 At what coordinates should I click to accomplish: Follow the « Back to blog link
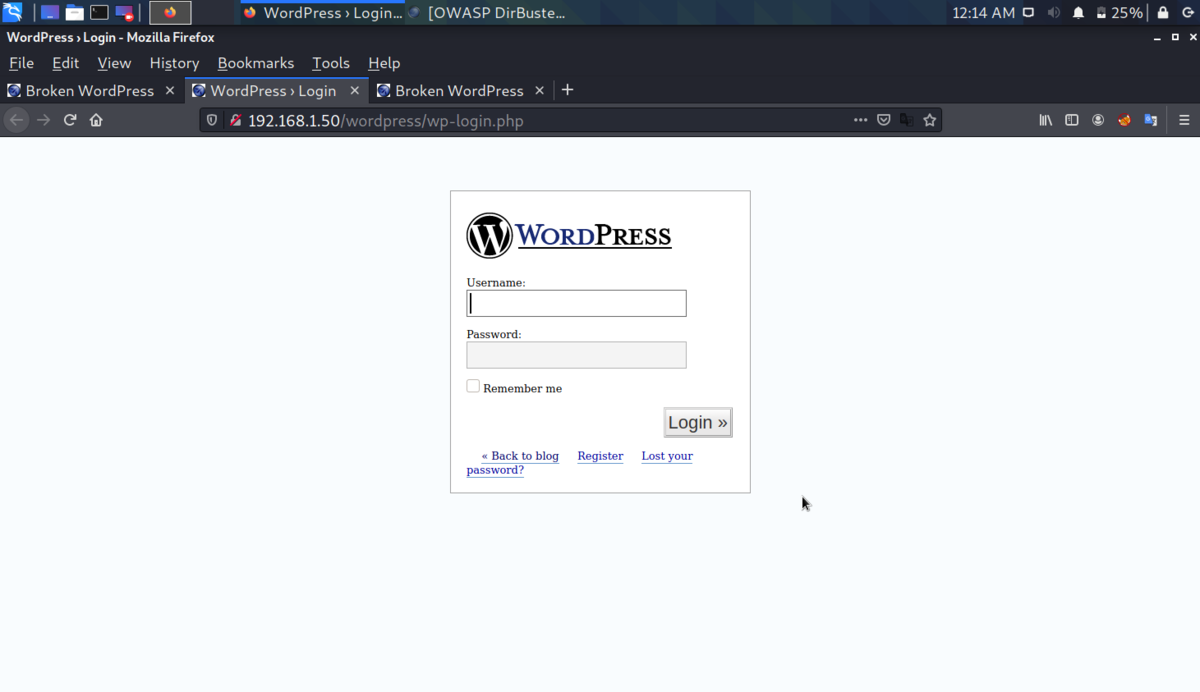coord(520,456)
